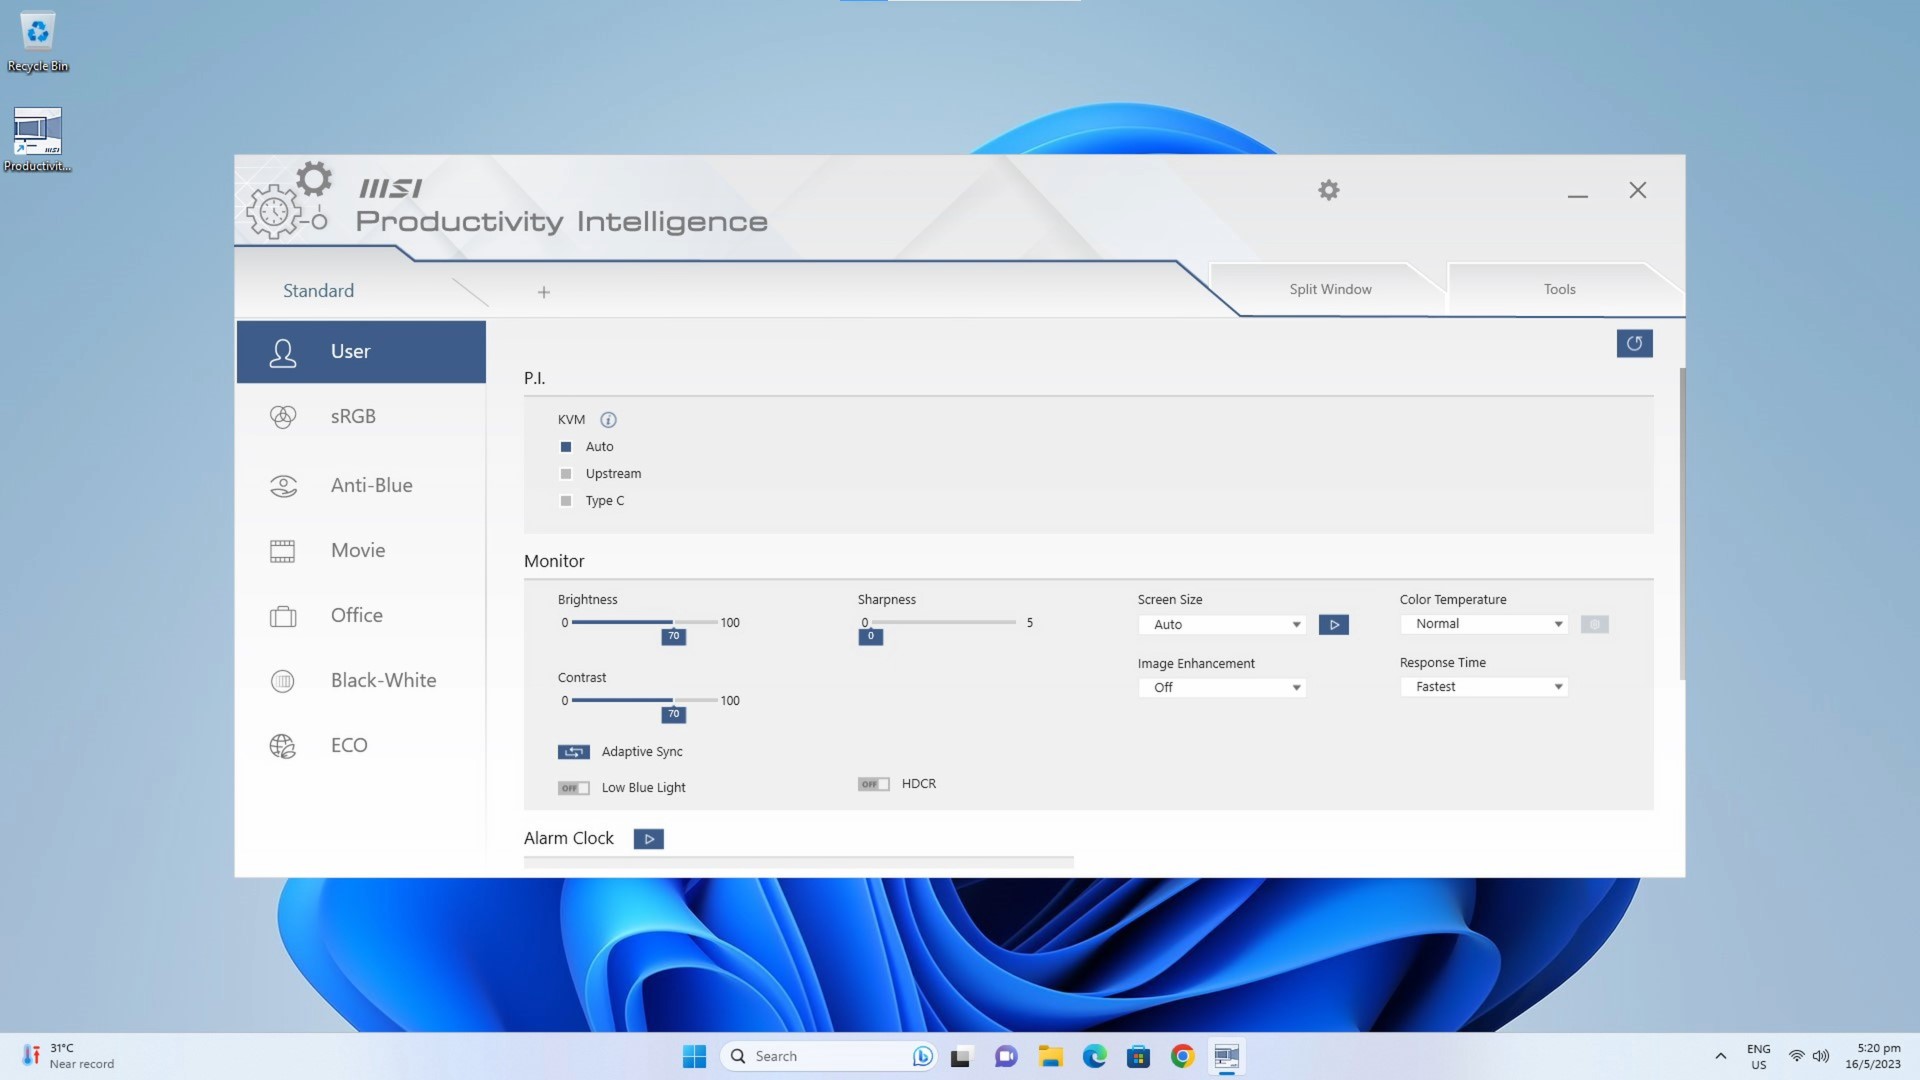Open the Standard profile tab

click(318, 291)
